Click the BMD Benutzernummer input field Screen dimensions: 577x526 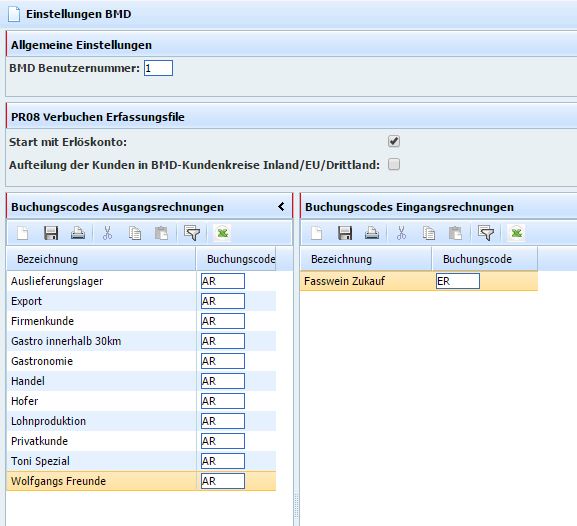(158, 68)
